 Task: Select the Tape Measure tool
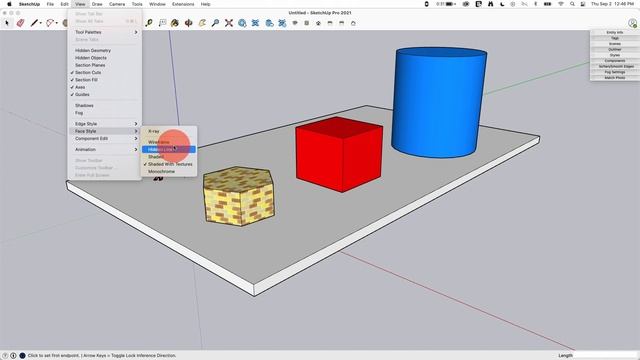[x=149, y=23]
